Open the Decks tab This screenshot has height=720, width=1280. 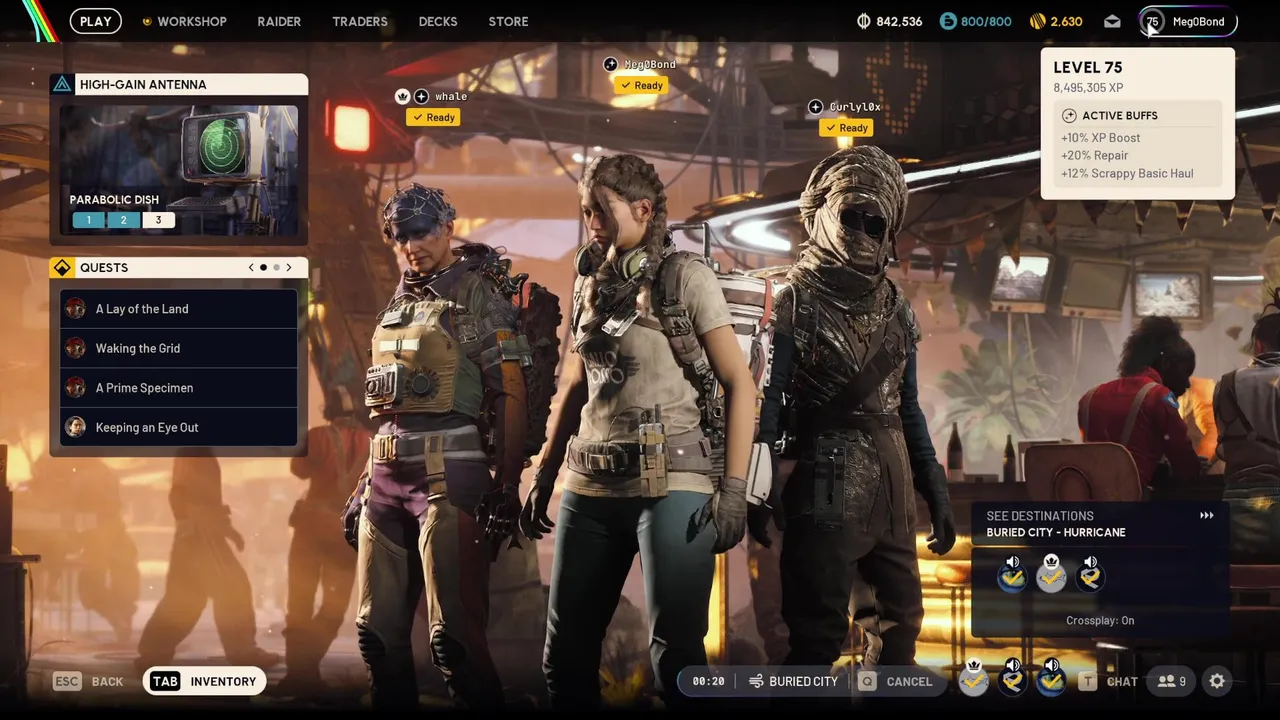(x=438, y=21)
